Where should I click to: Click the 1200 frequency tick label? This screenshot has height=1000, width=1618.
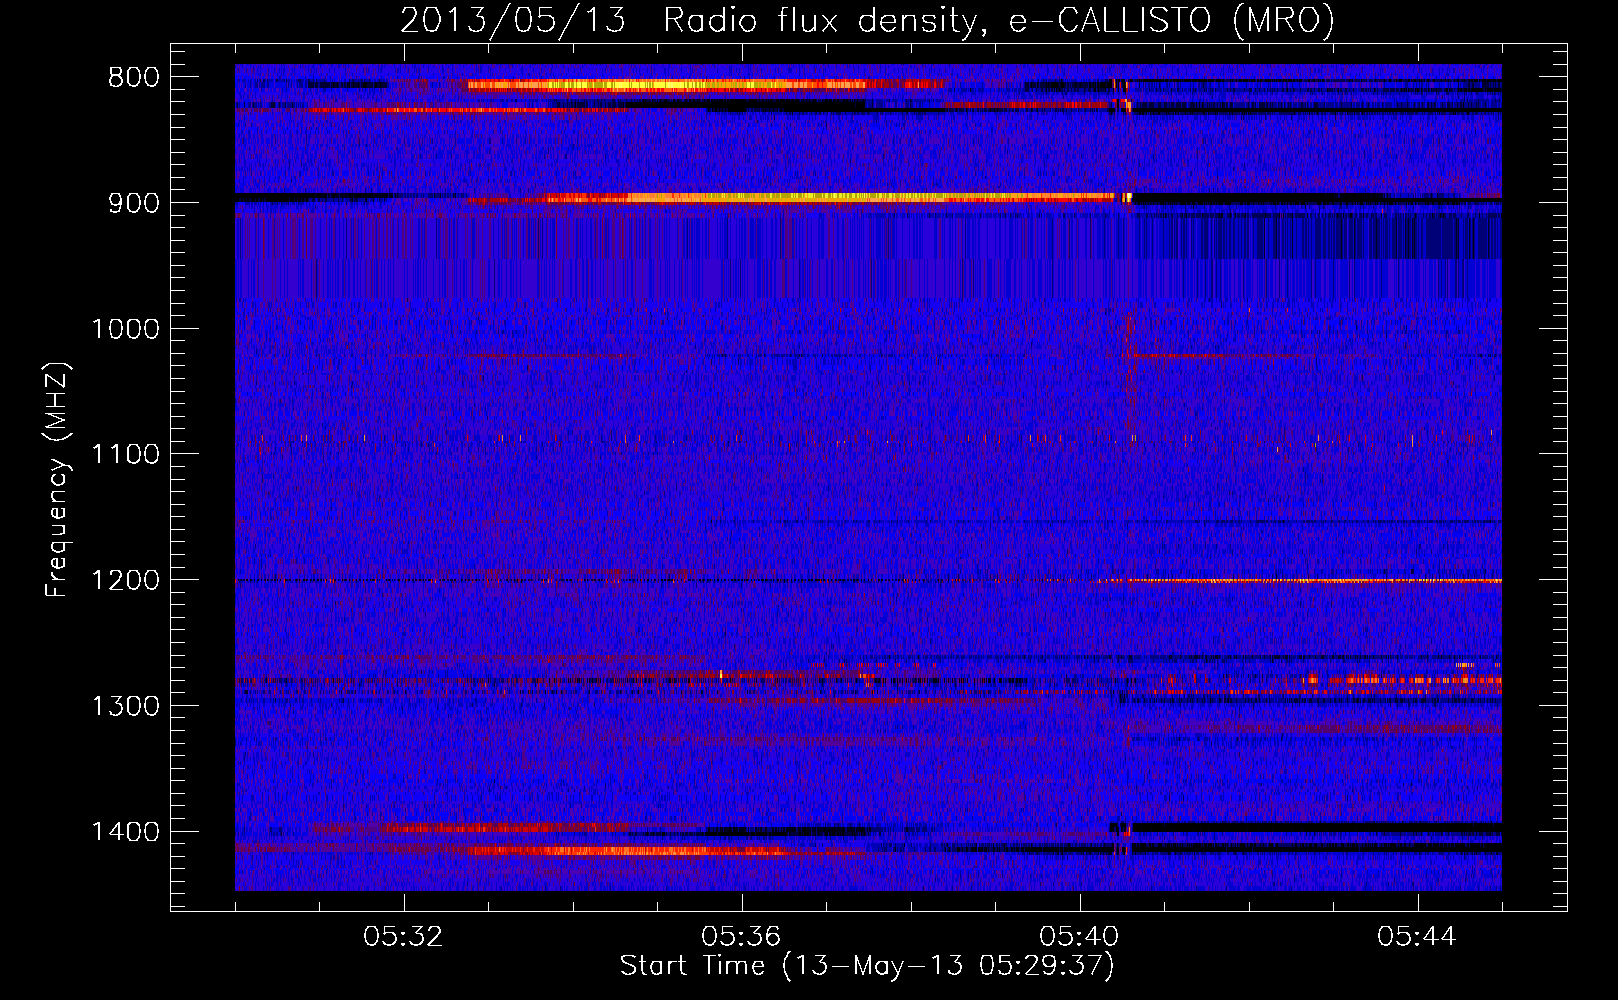coord(125,581)
